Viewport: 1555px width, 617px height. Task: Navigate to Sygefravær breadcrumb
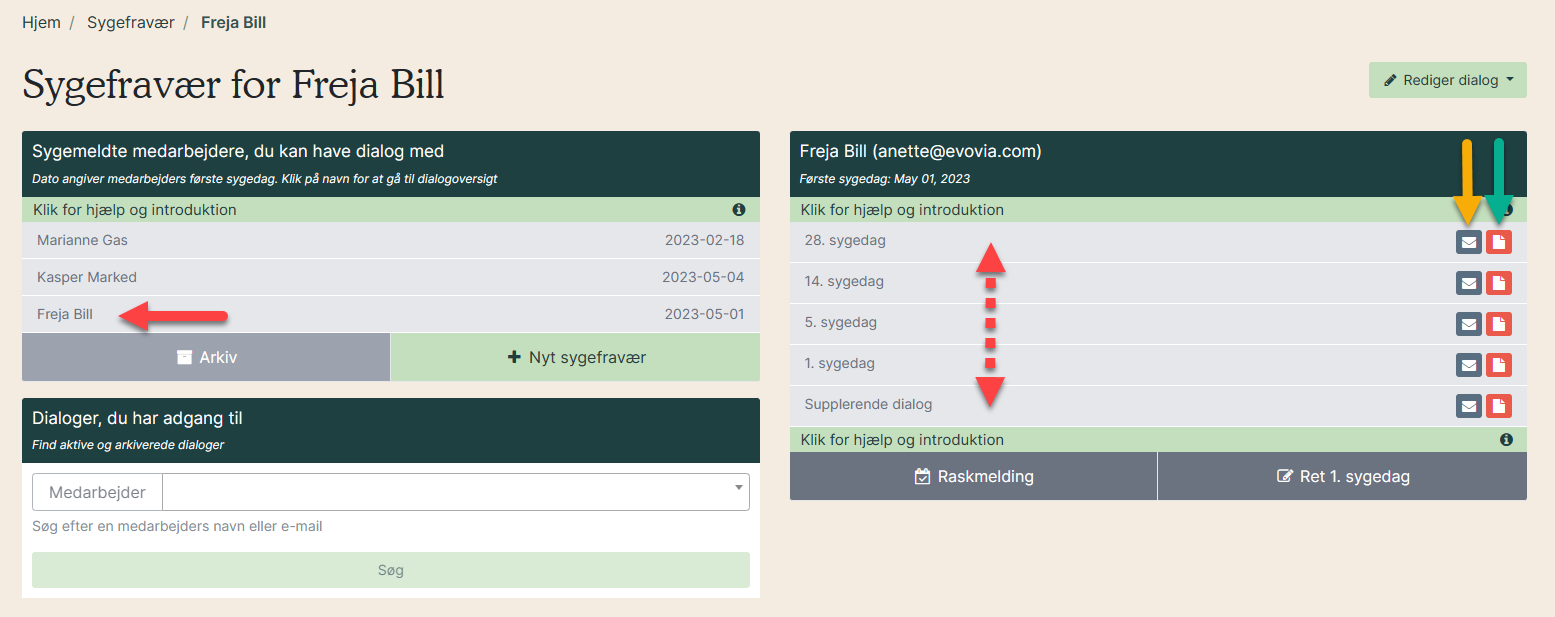[x=130, y=22]
